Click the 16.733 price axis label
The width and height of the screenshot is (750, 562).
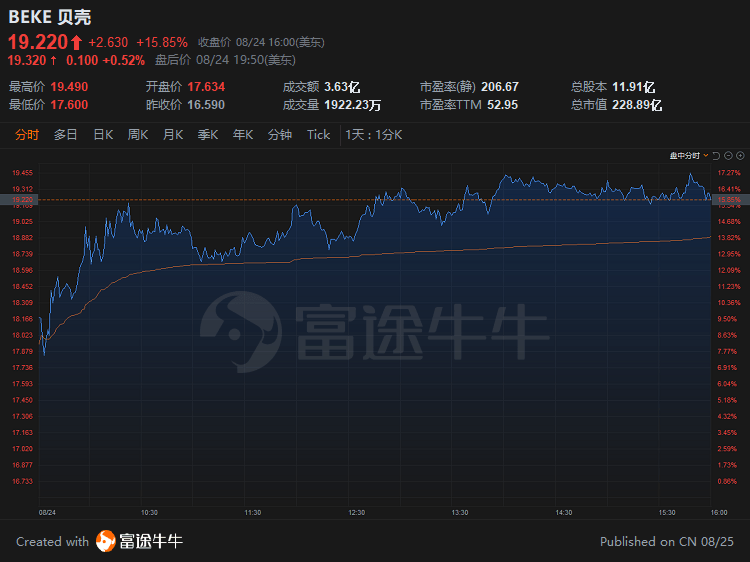[22, 481]
